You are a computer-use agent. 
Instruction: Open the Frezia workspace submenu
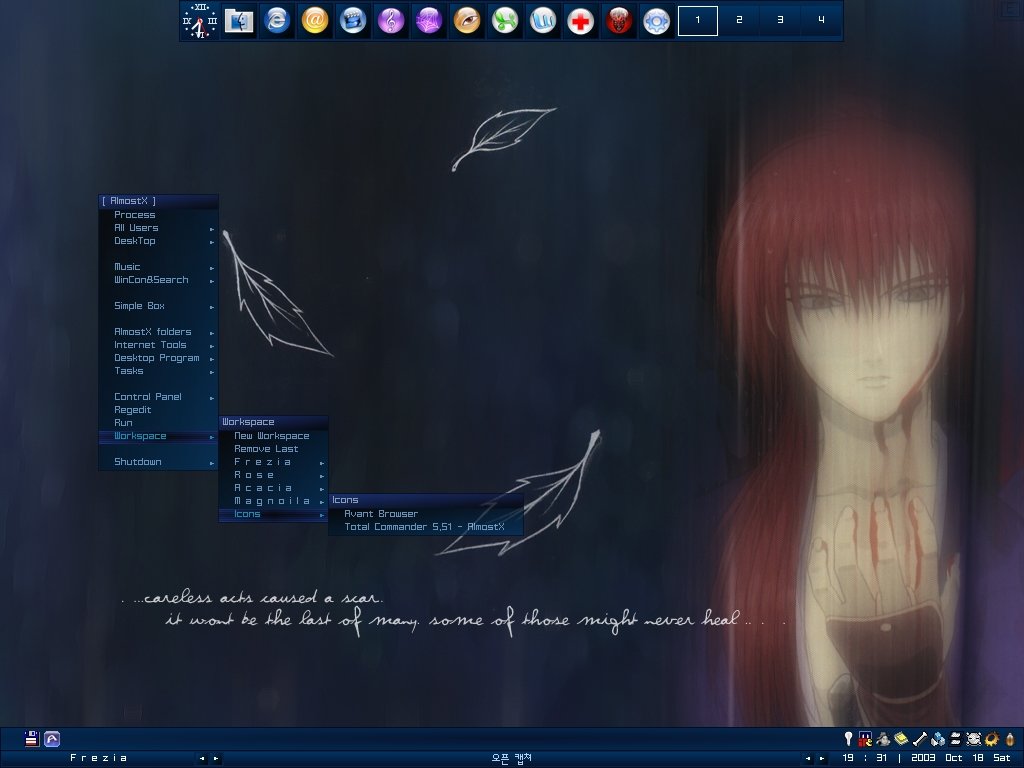coord(273,462)
